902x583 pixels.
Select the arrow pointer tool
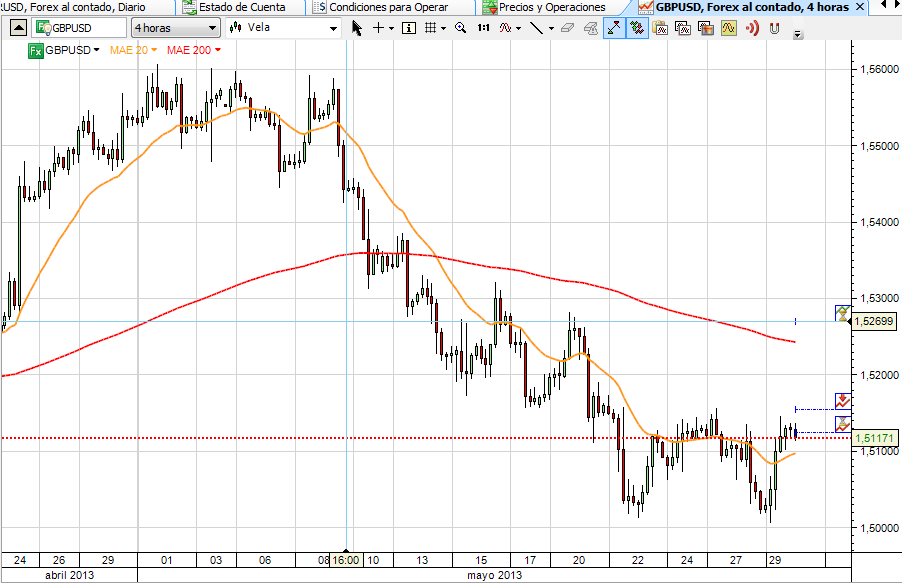358,28
